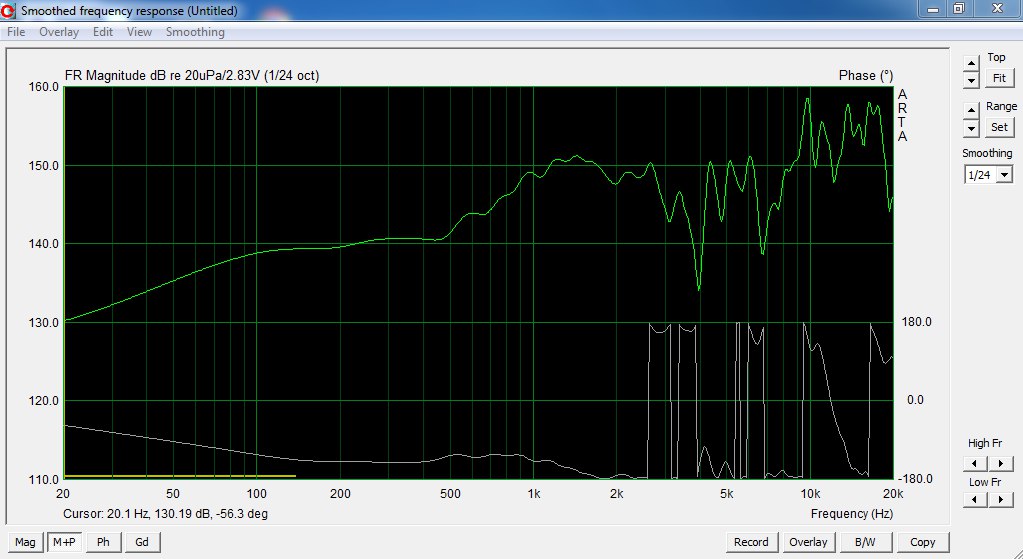Viewport: 1023px width, 559px height.
Task: Decrease Range with down arrow
Action: [x=971, y=128]
